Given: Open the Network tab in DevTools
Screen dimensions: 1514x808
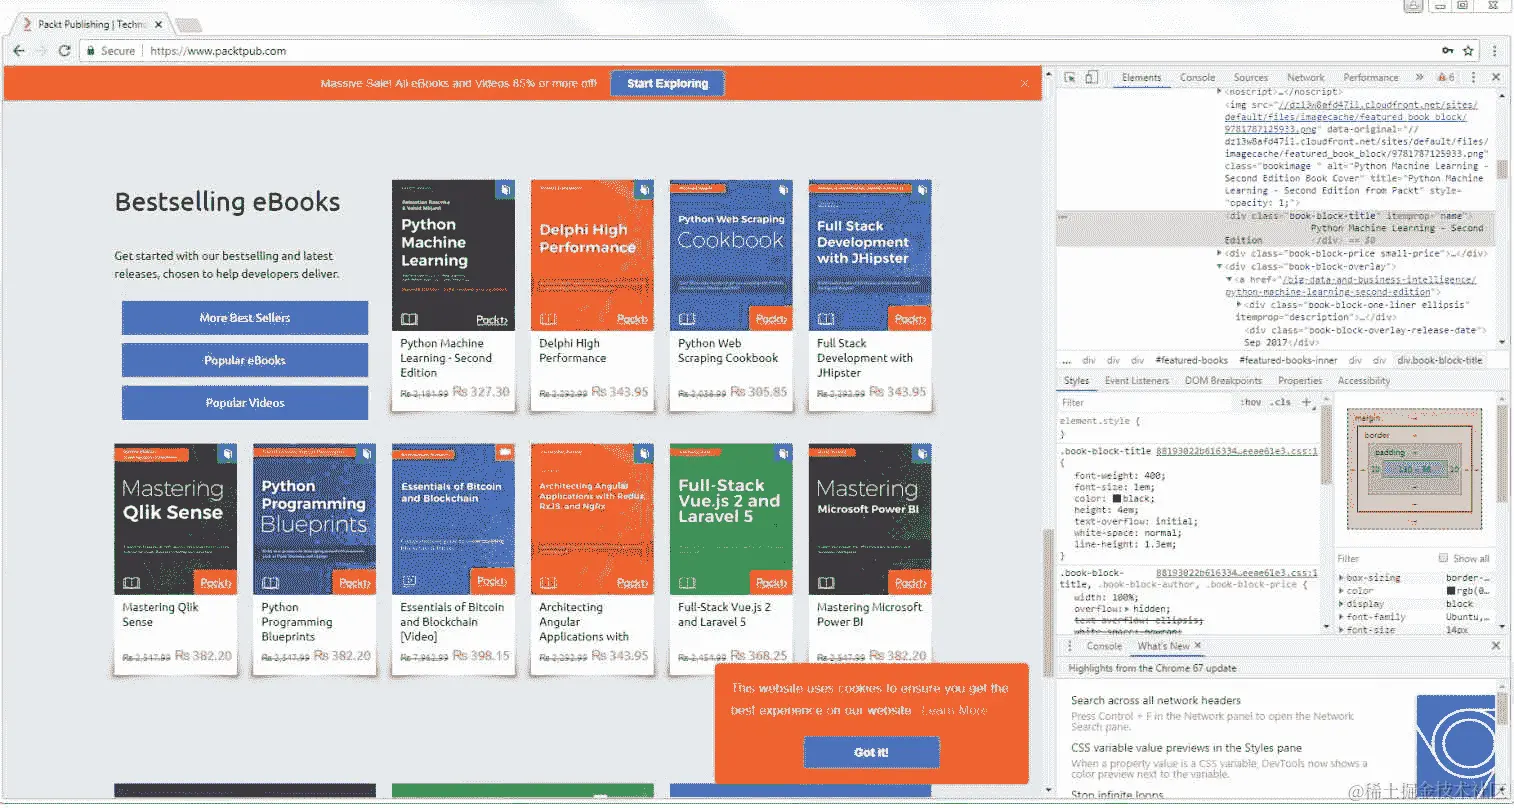Looking at the screenshot, I should pos(1305,77).
